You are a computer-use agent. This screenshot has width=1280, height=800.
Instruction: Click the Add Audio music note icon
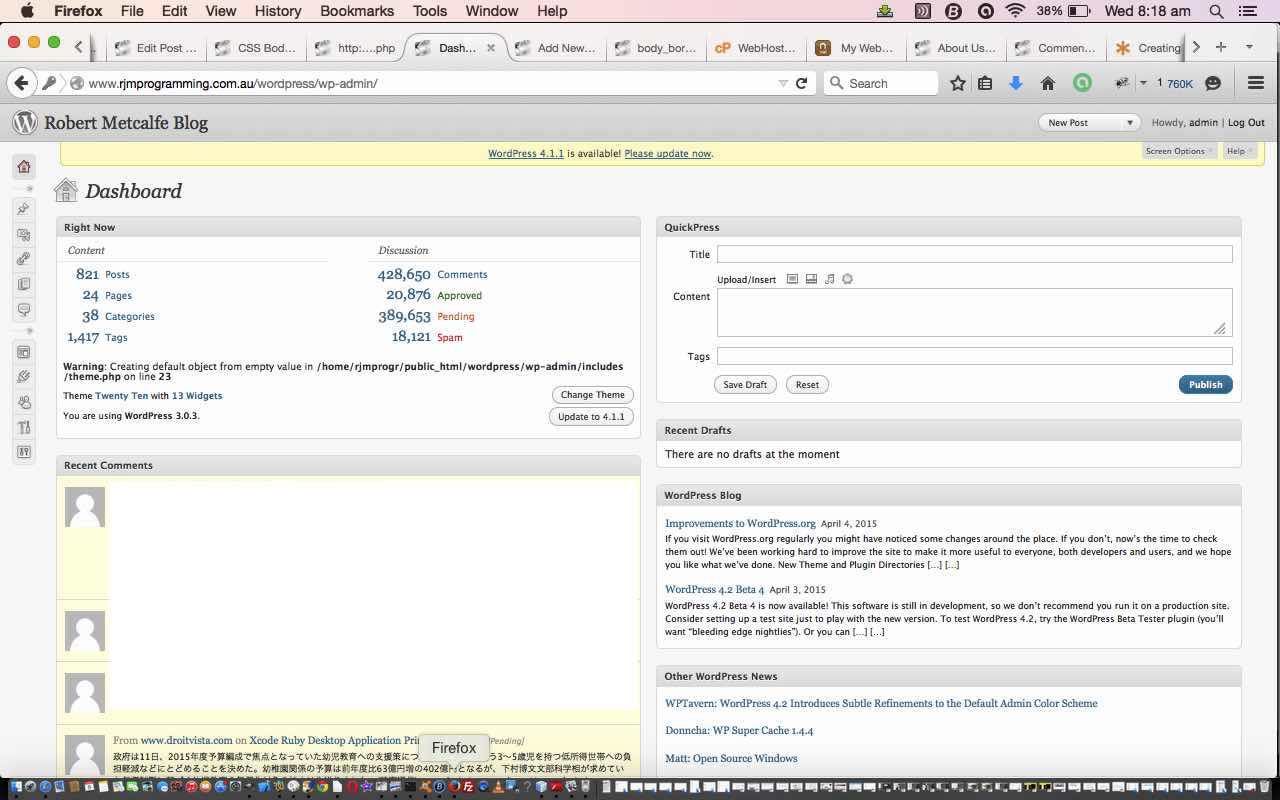click(829, 279)
